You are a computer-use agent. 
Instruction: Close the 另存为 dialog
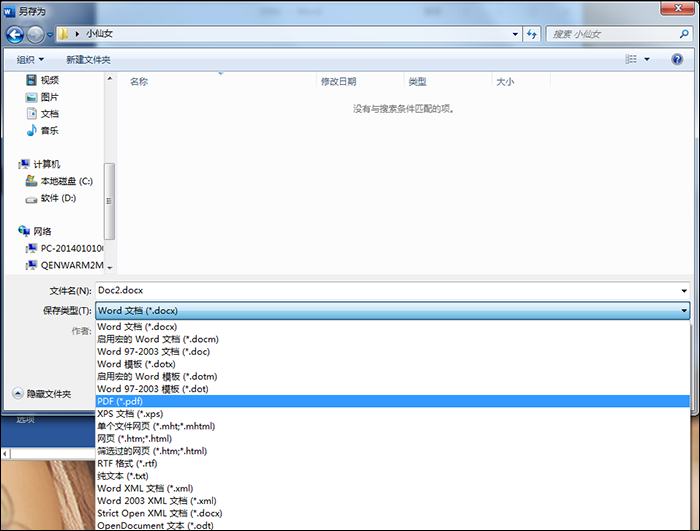pyautogui.click(x=677, y=8)
